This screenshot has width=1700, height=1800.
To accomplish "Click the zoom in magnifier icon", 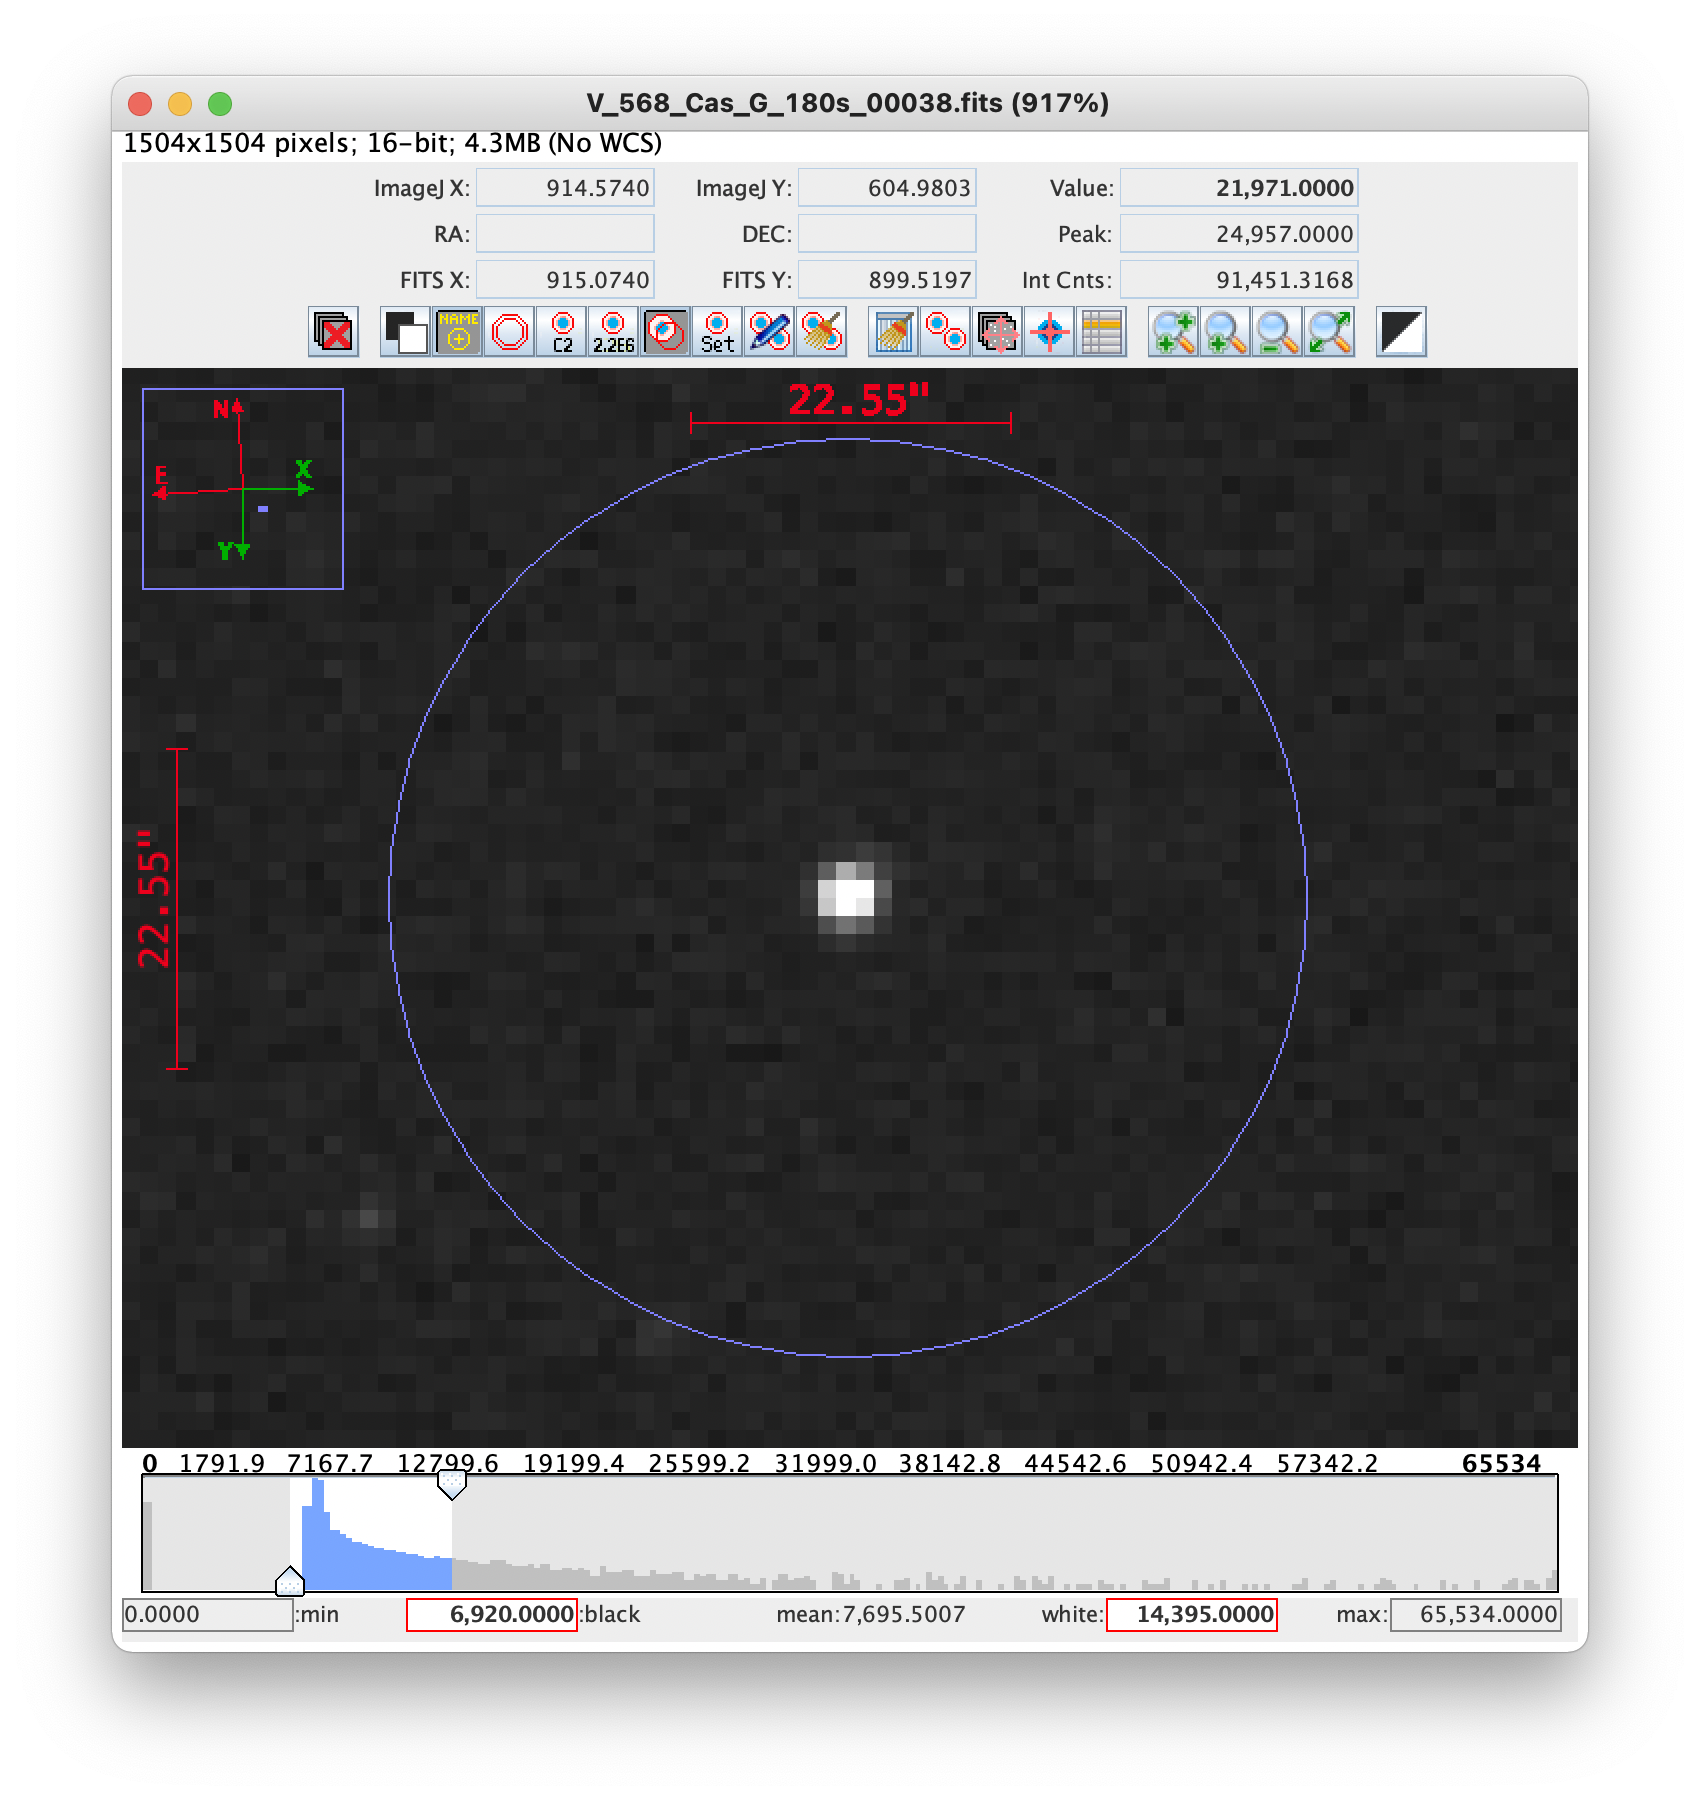I will click(x=1225, y=332).
